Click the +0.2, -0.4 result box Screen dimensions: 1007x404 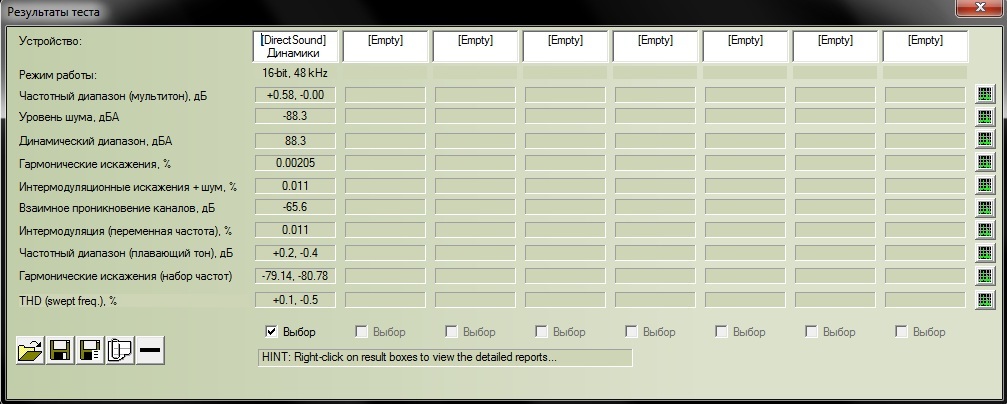[x=296, y=253]
